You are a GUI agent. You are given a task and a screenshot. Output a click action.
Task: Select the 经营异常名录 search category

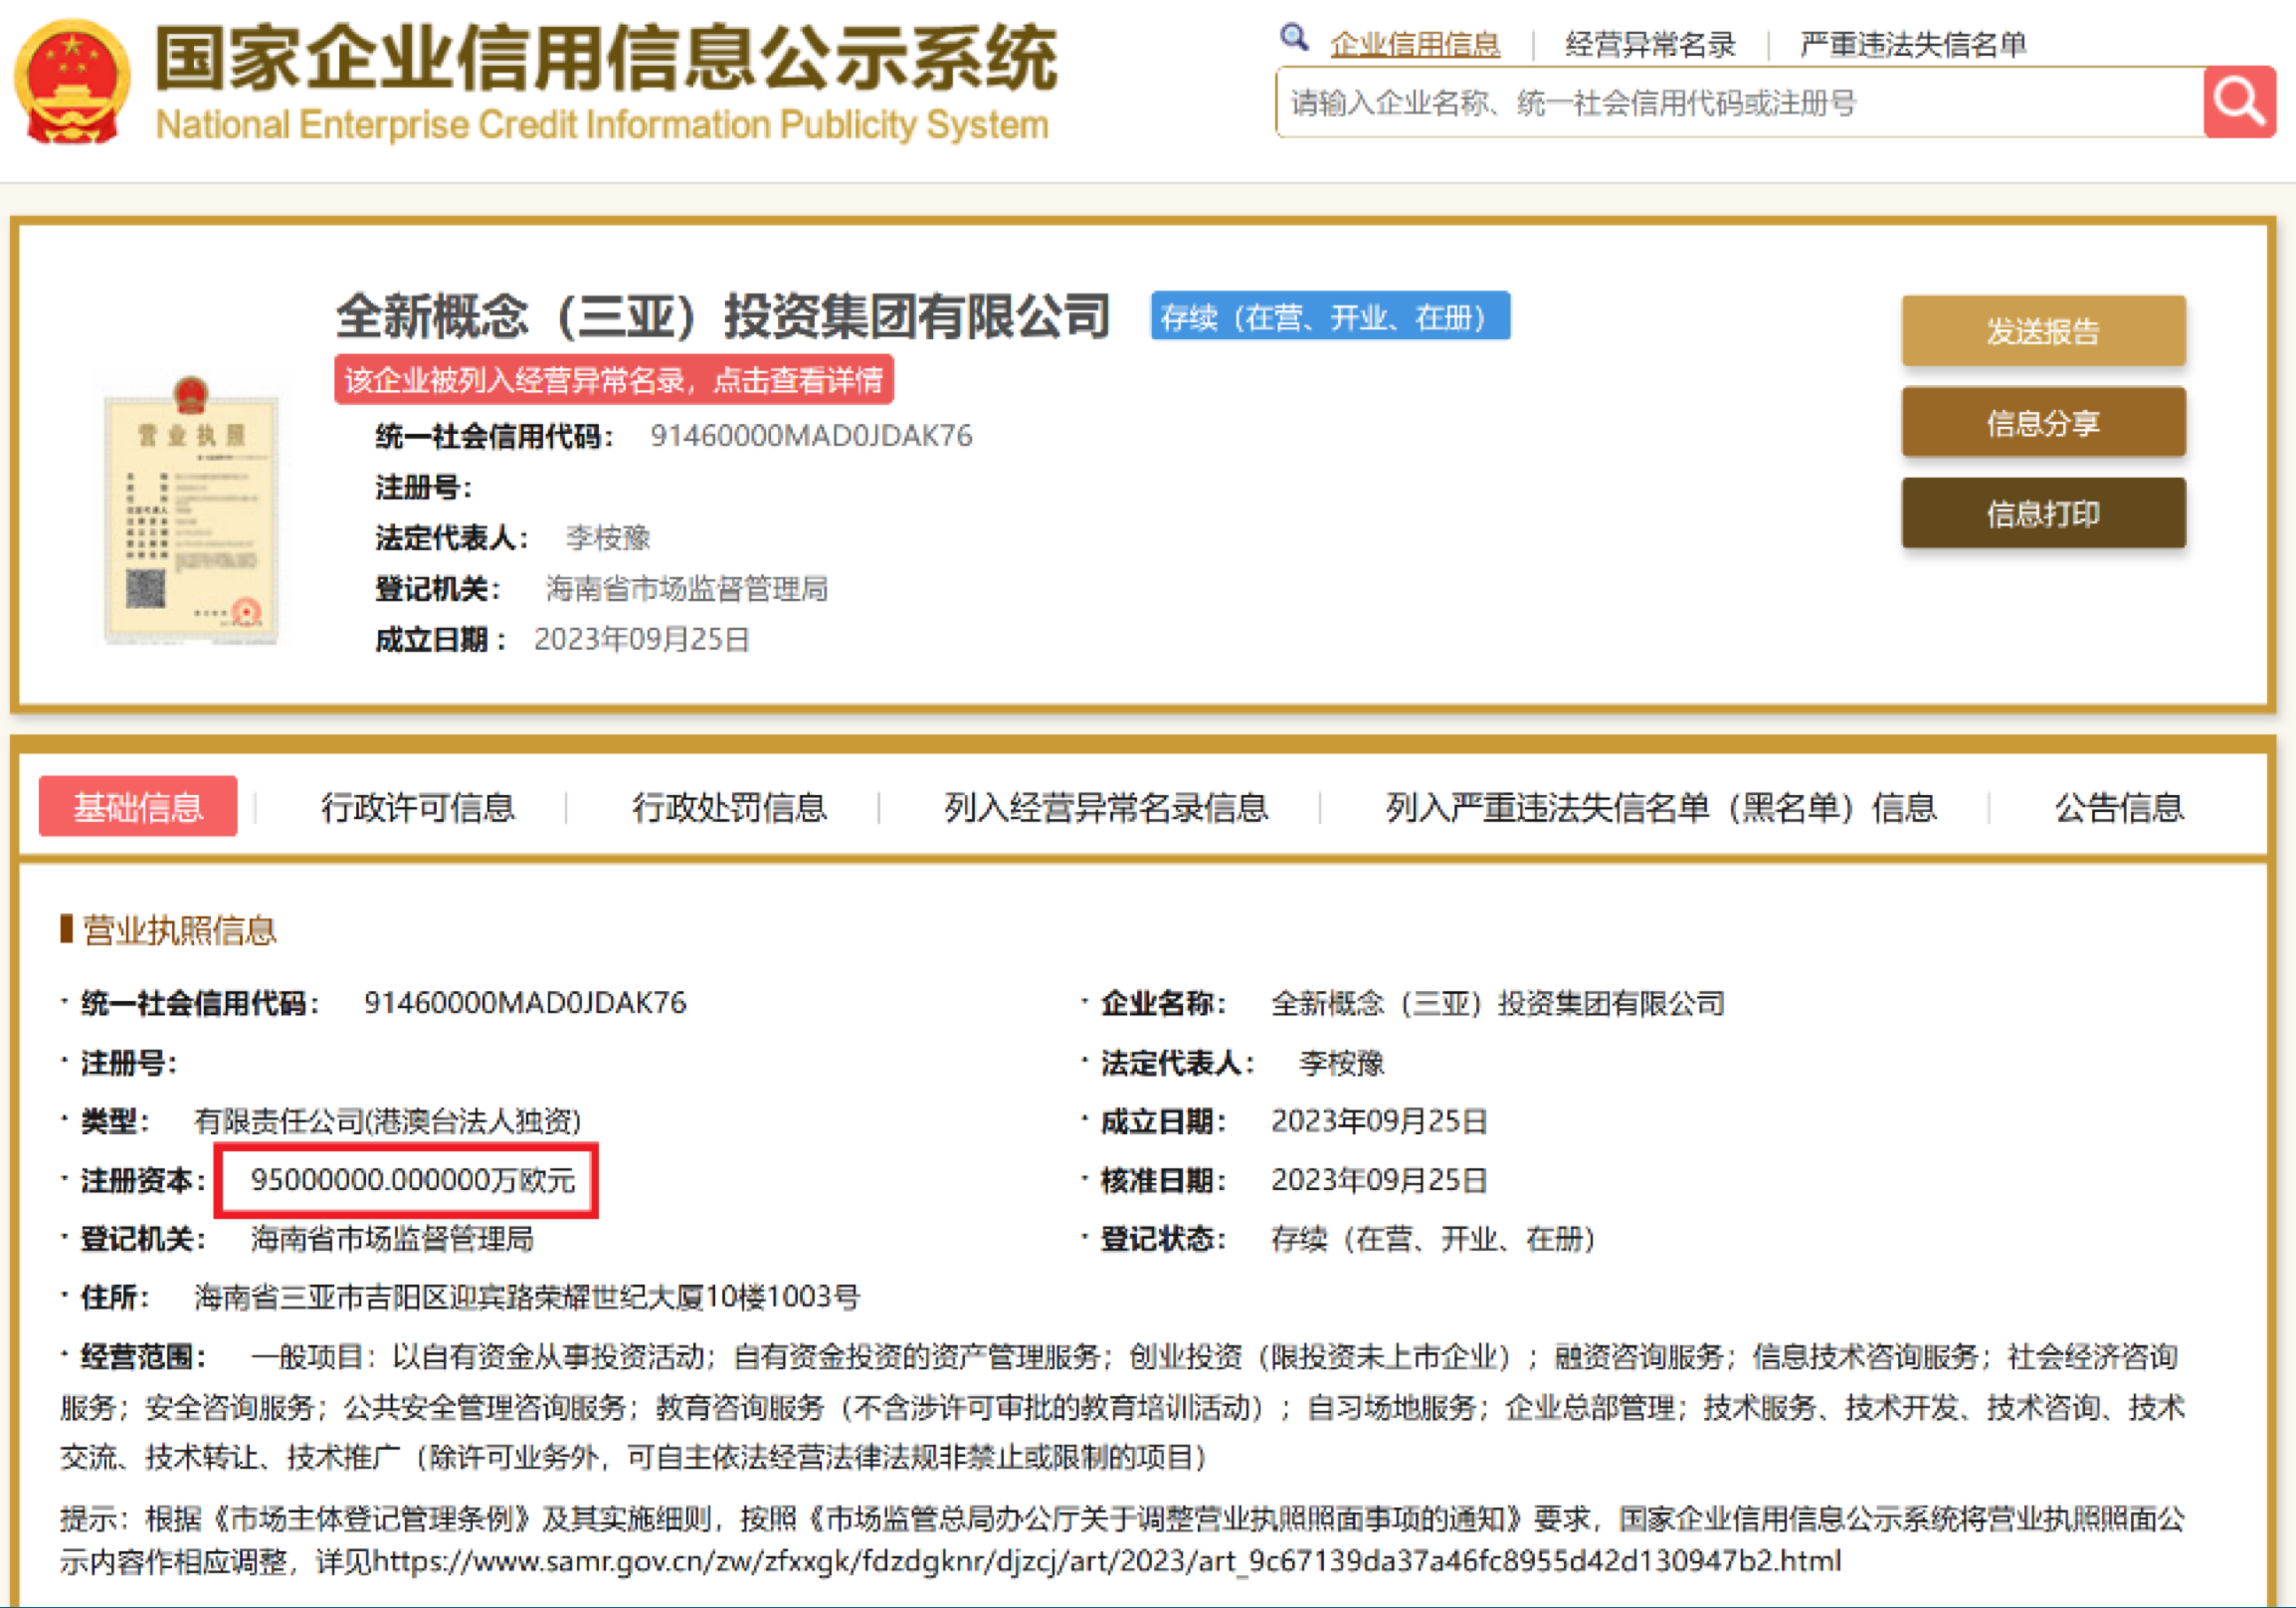click(x=1650, y=45)
